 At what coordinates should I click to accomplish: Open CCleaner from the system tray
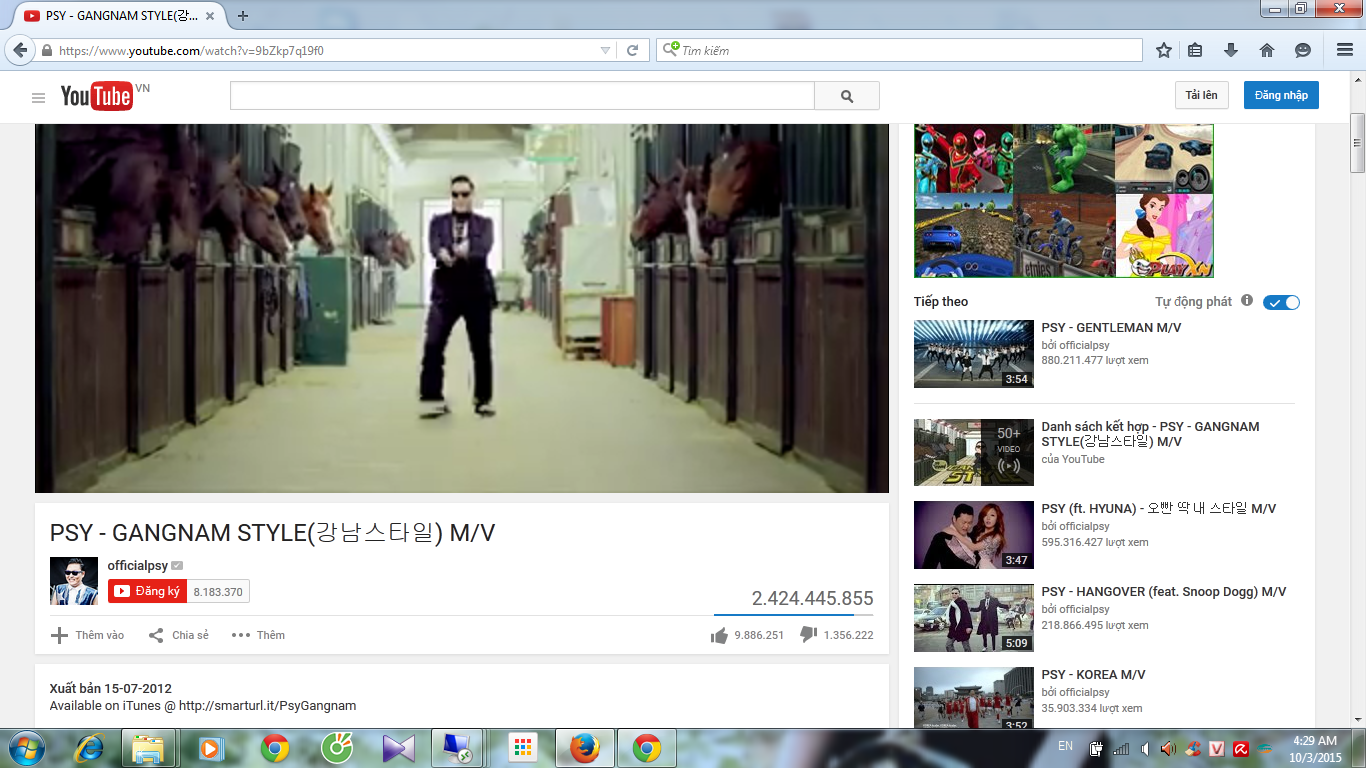tap(1191, 748)
